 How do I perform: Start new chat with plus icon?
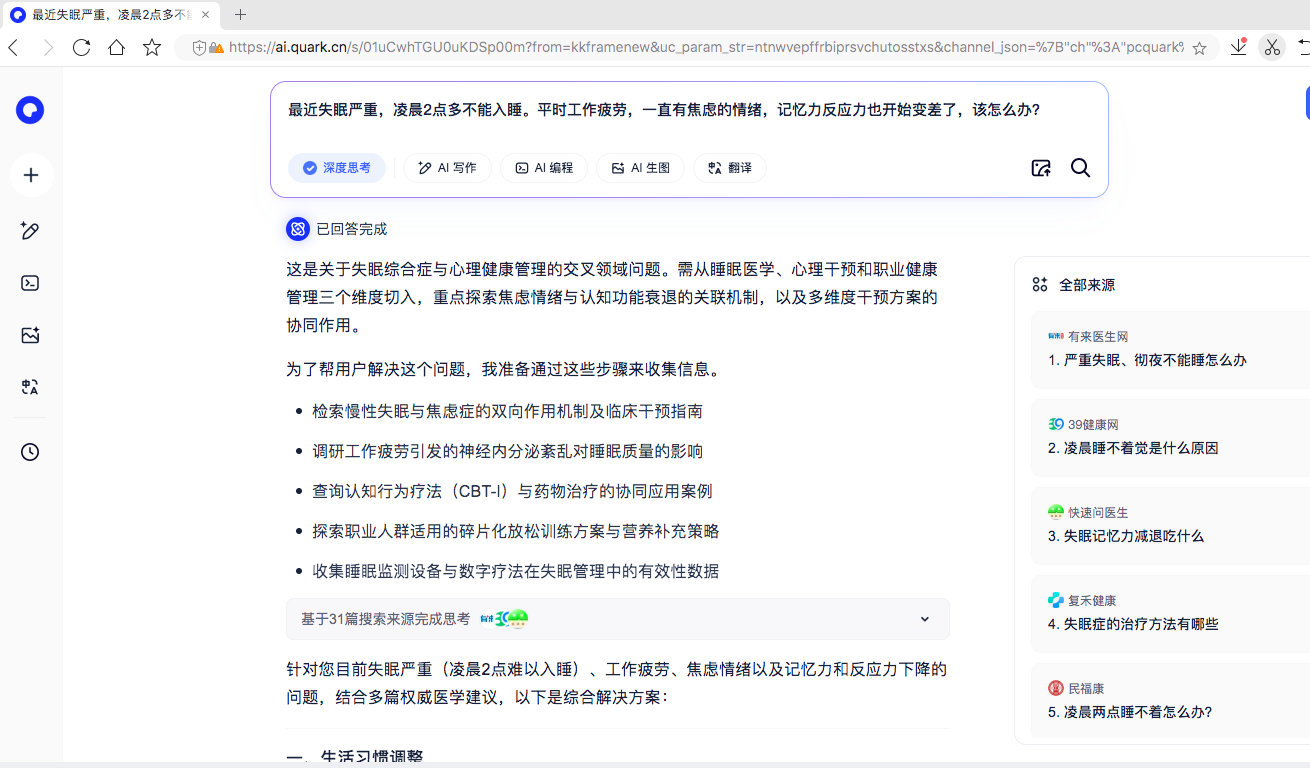tap(31, 176)
